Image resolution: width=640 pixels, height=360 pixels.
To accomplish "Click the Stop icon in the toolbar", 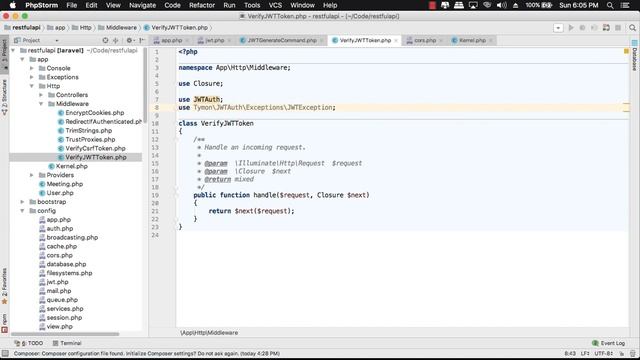I will point(618,28).
